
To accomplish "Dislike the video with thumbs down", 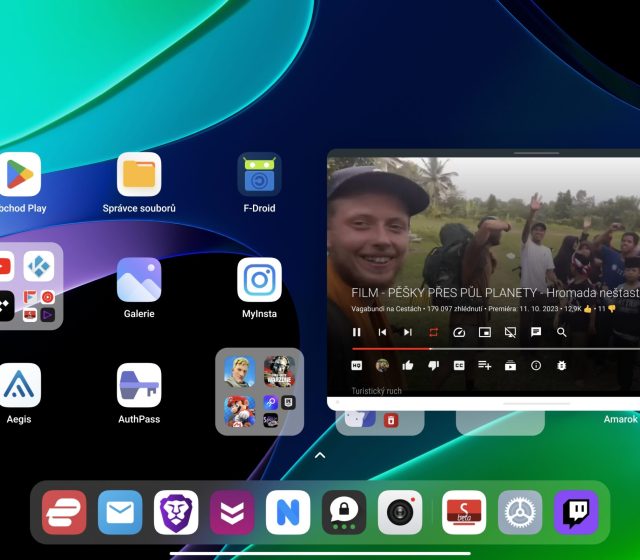I will click(434, 366).
